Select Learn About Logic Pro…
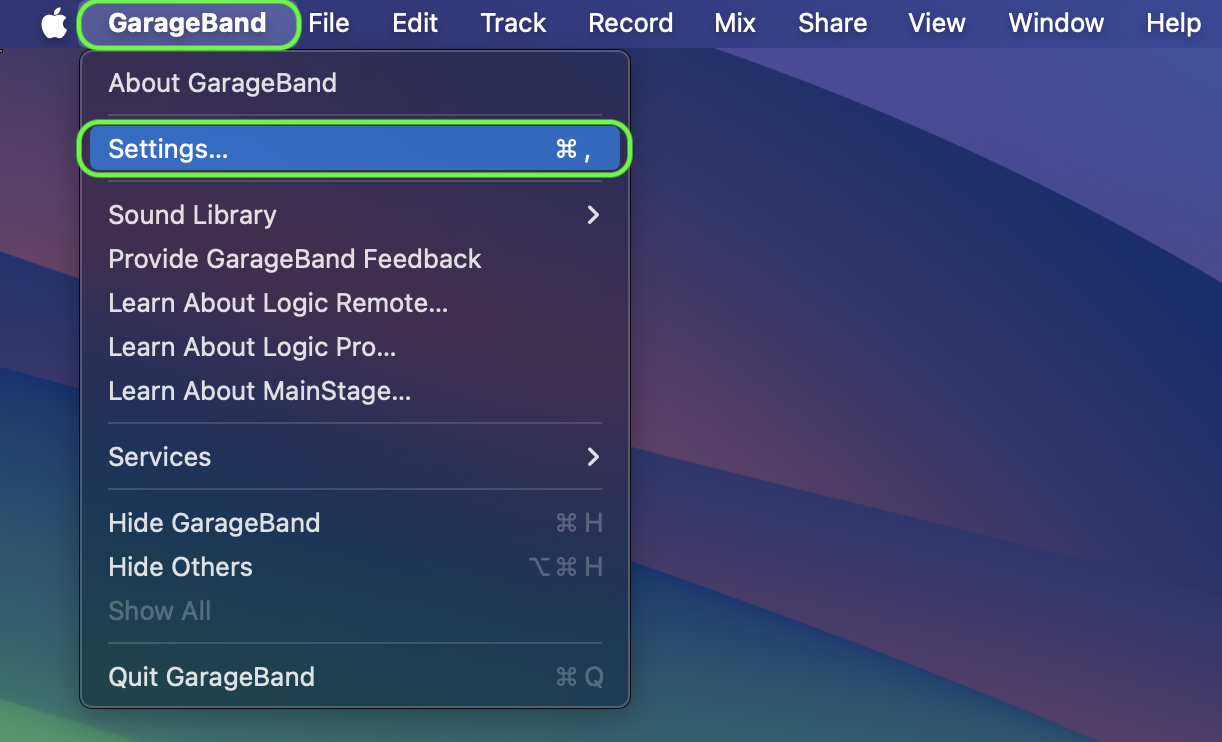The width and height of the screenshot is (1222, 742). (355, 347)
